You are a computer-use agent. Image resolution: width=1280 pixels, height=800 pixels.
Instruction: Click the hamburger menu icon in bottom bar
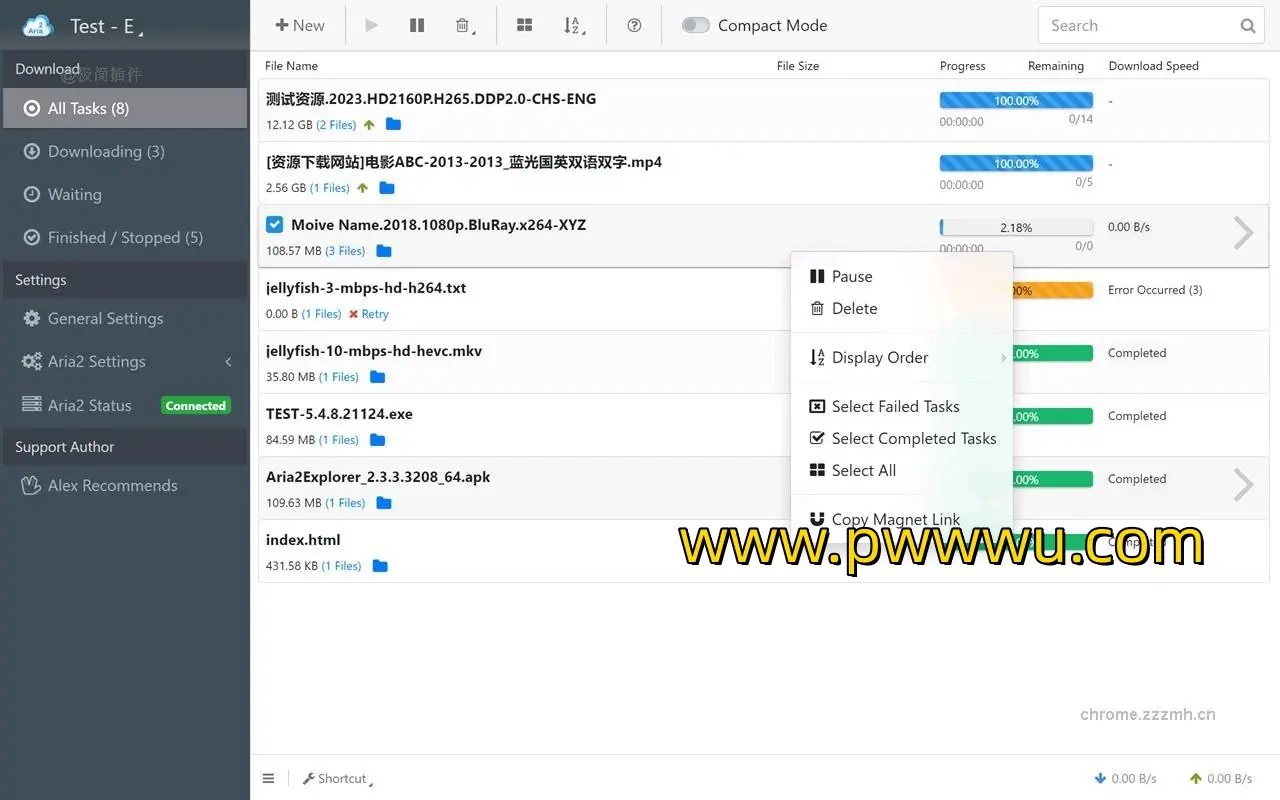[268, 778]
